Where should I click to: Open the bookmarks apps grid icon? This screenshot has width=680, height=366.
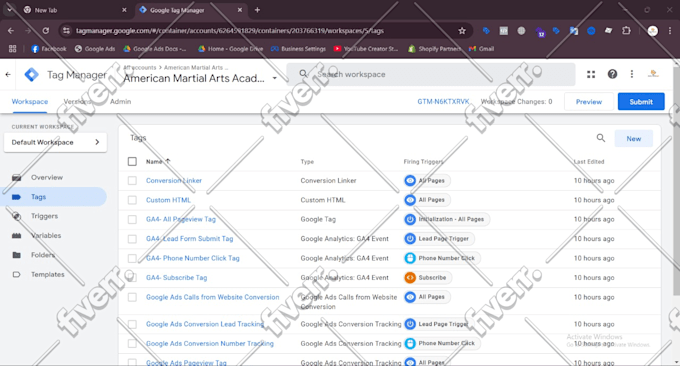[13, 49]
